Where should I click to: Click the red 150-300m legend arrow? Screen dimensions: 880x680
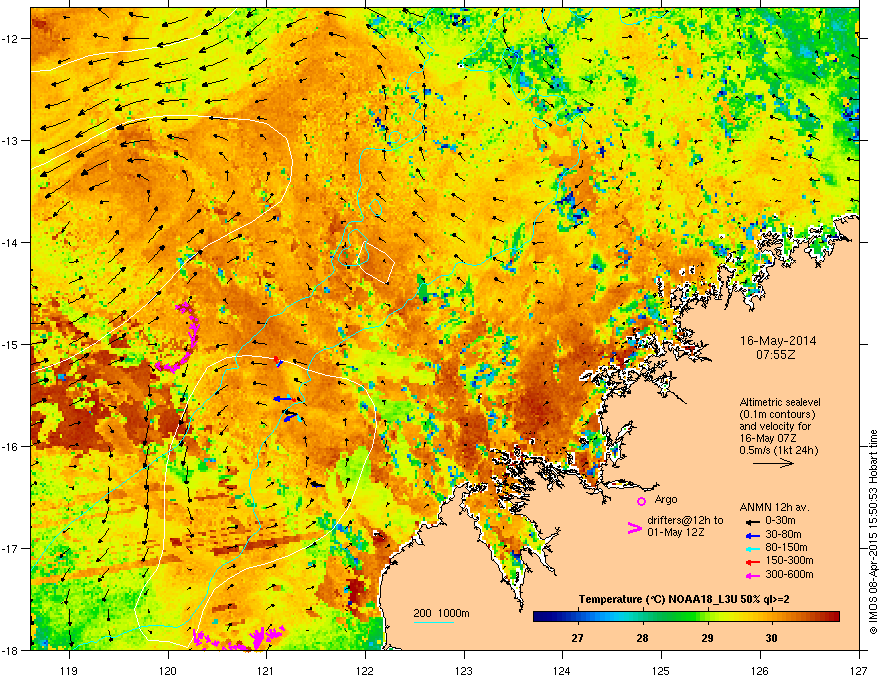click(751, 561)
